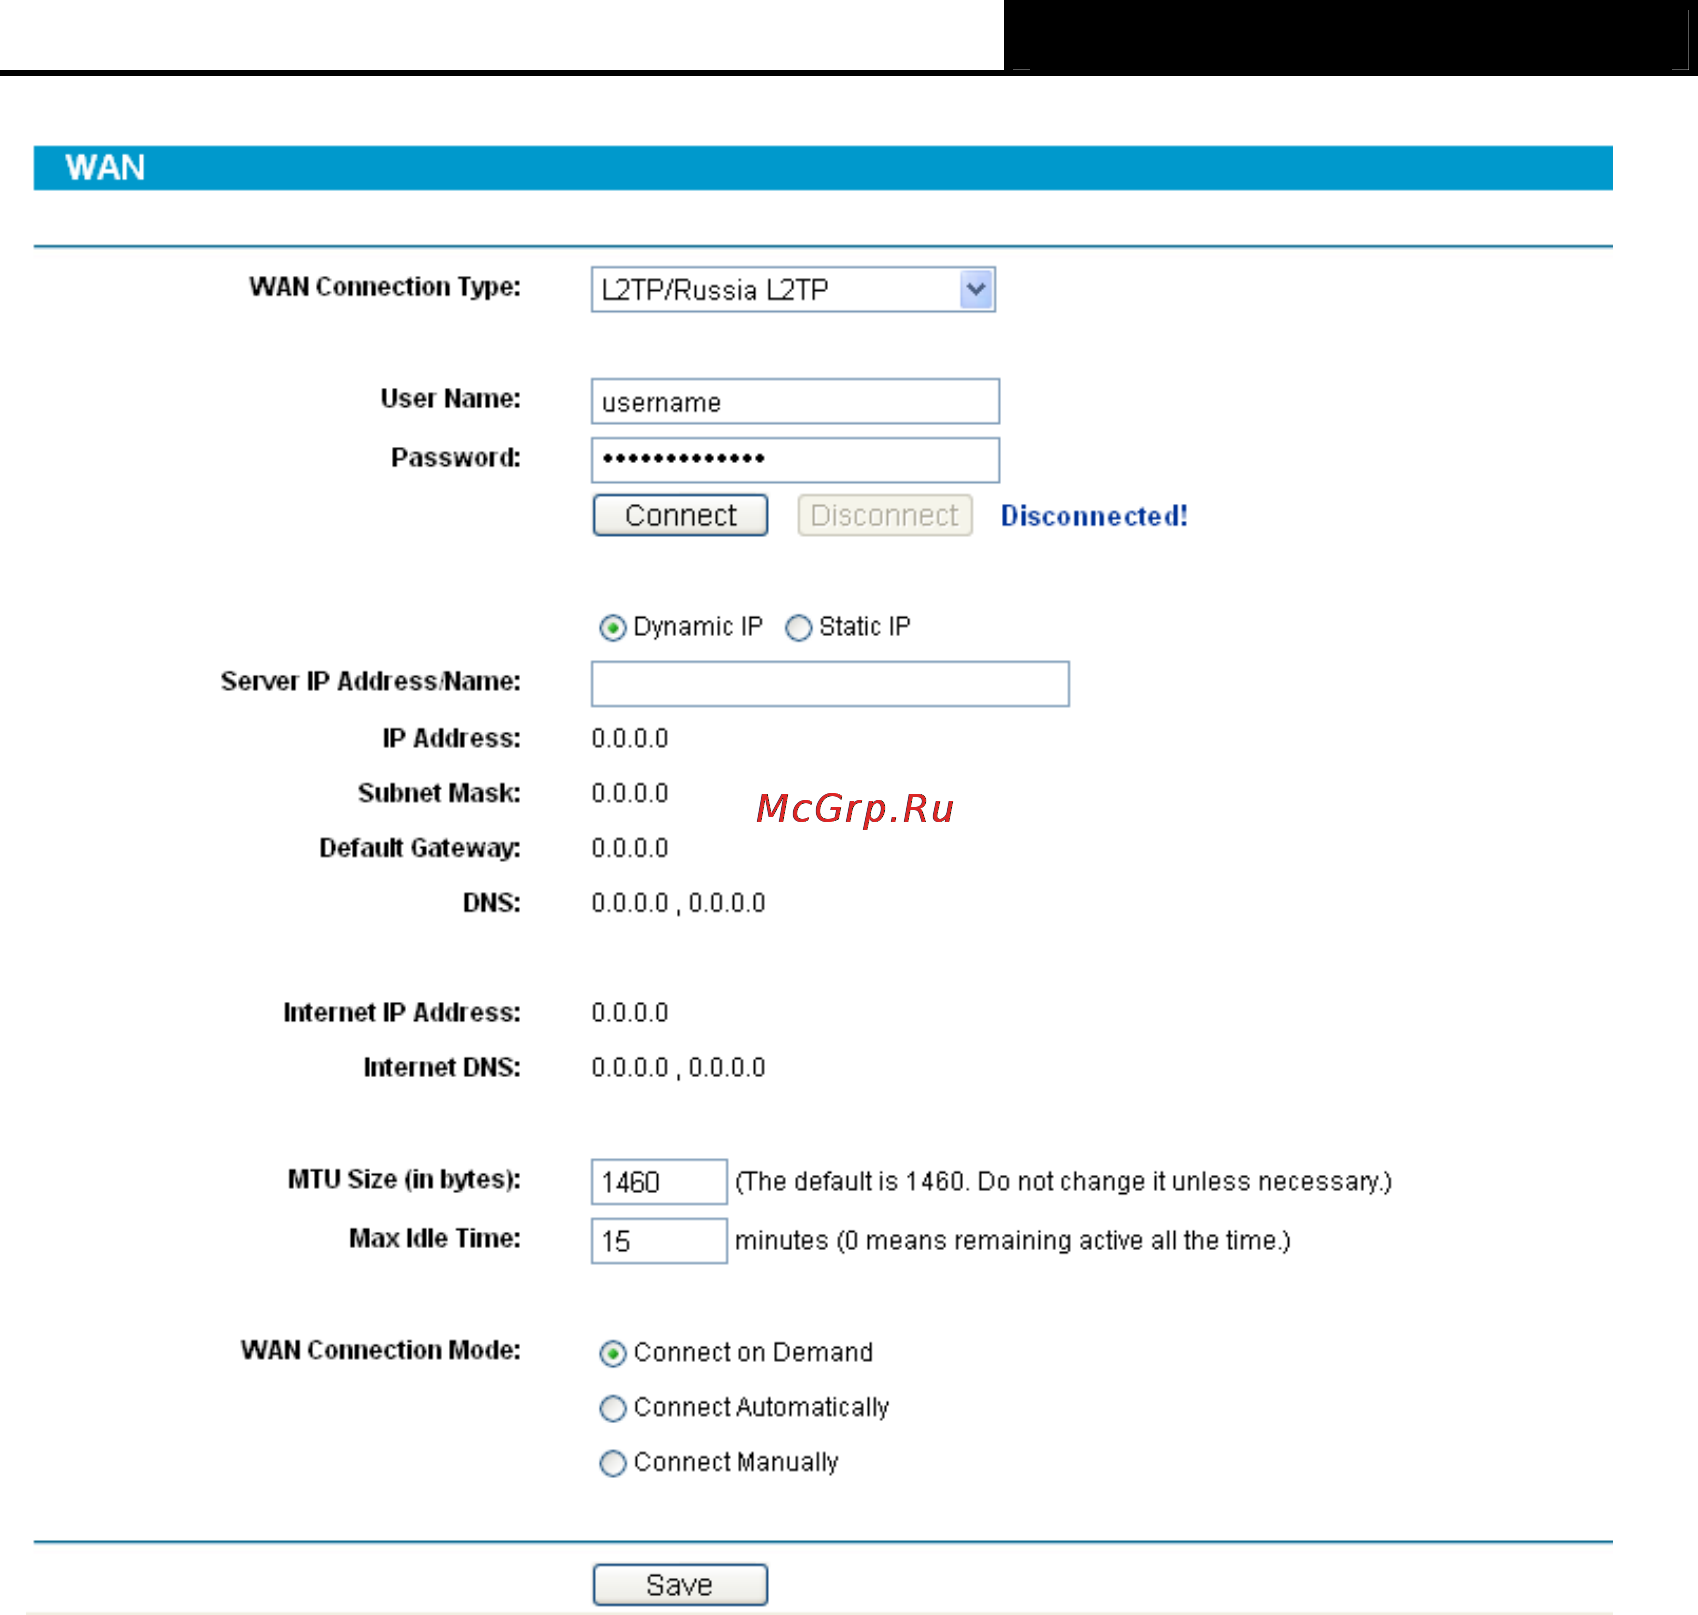Screen dimensions: 1698x1615
Task: Click the Default Gateway value 0.0.0.0
Action: pyautogui.click(x=630, y=849)
